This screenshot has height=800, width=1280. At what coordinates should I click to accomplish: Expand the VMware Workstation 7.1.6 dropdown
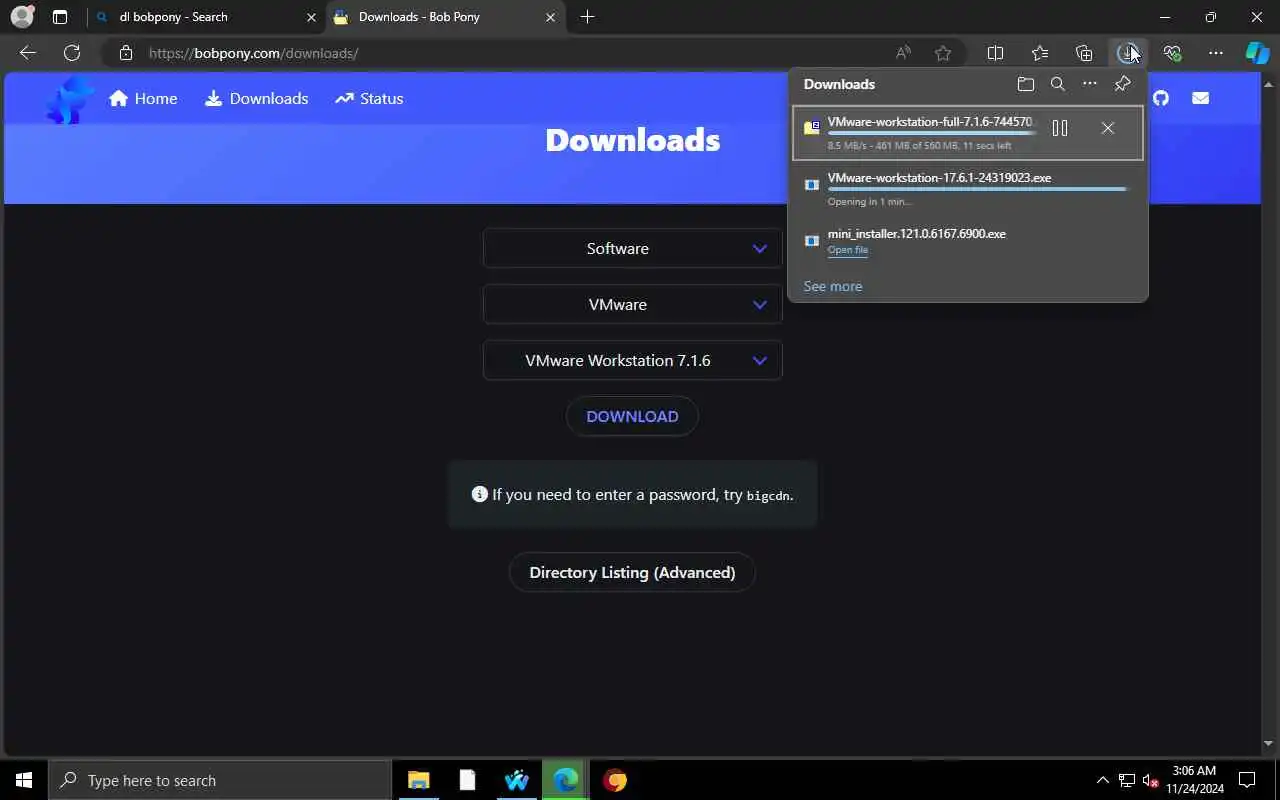coord(632,360)
